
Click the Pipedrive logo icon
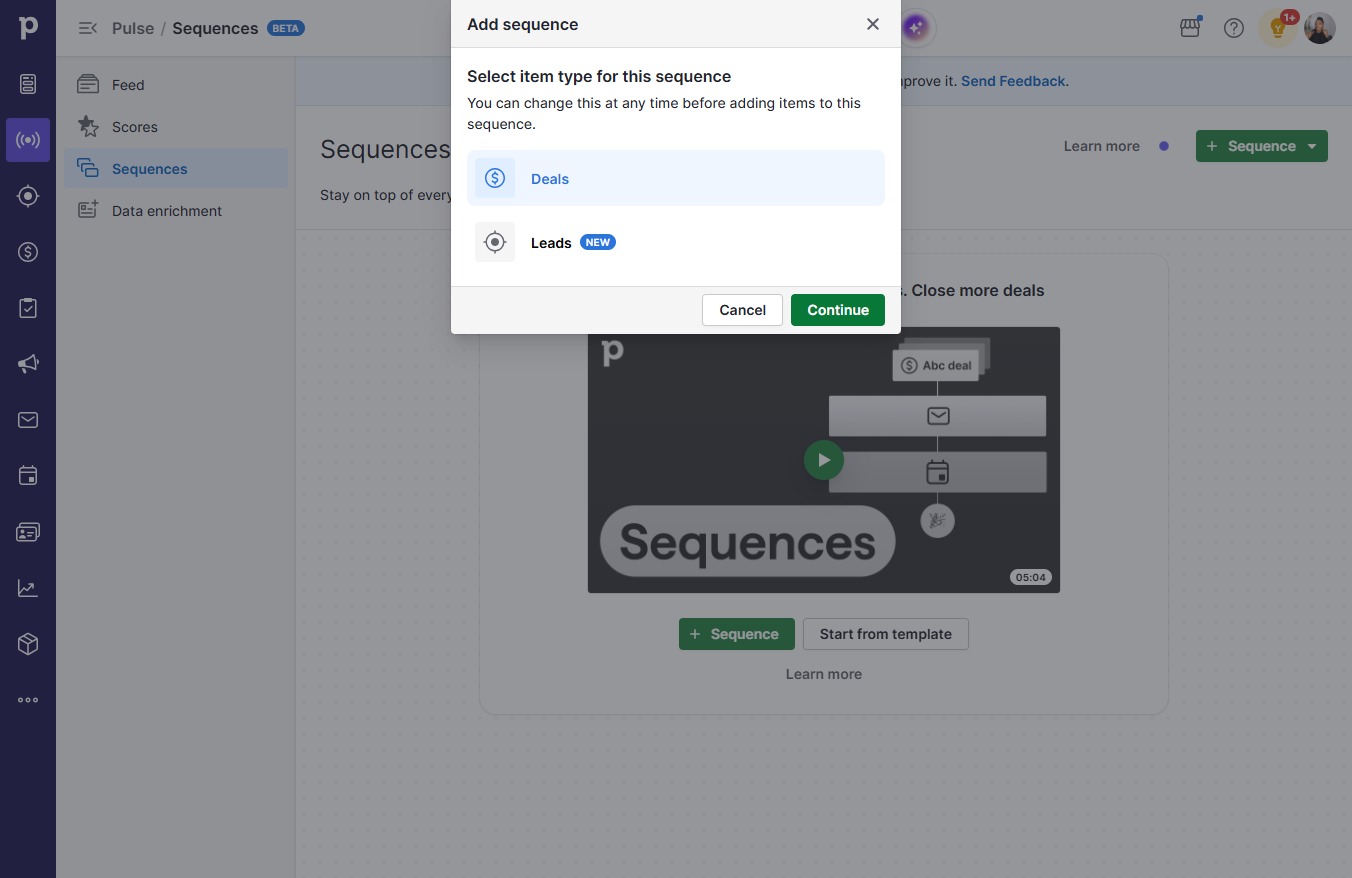click(x=28, y=28)
